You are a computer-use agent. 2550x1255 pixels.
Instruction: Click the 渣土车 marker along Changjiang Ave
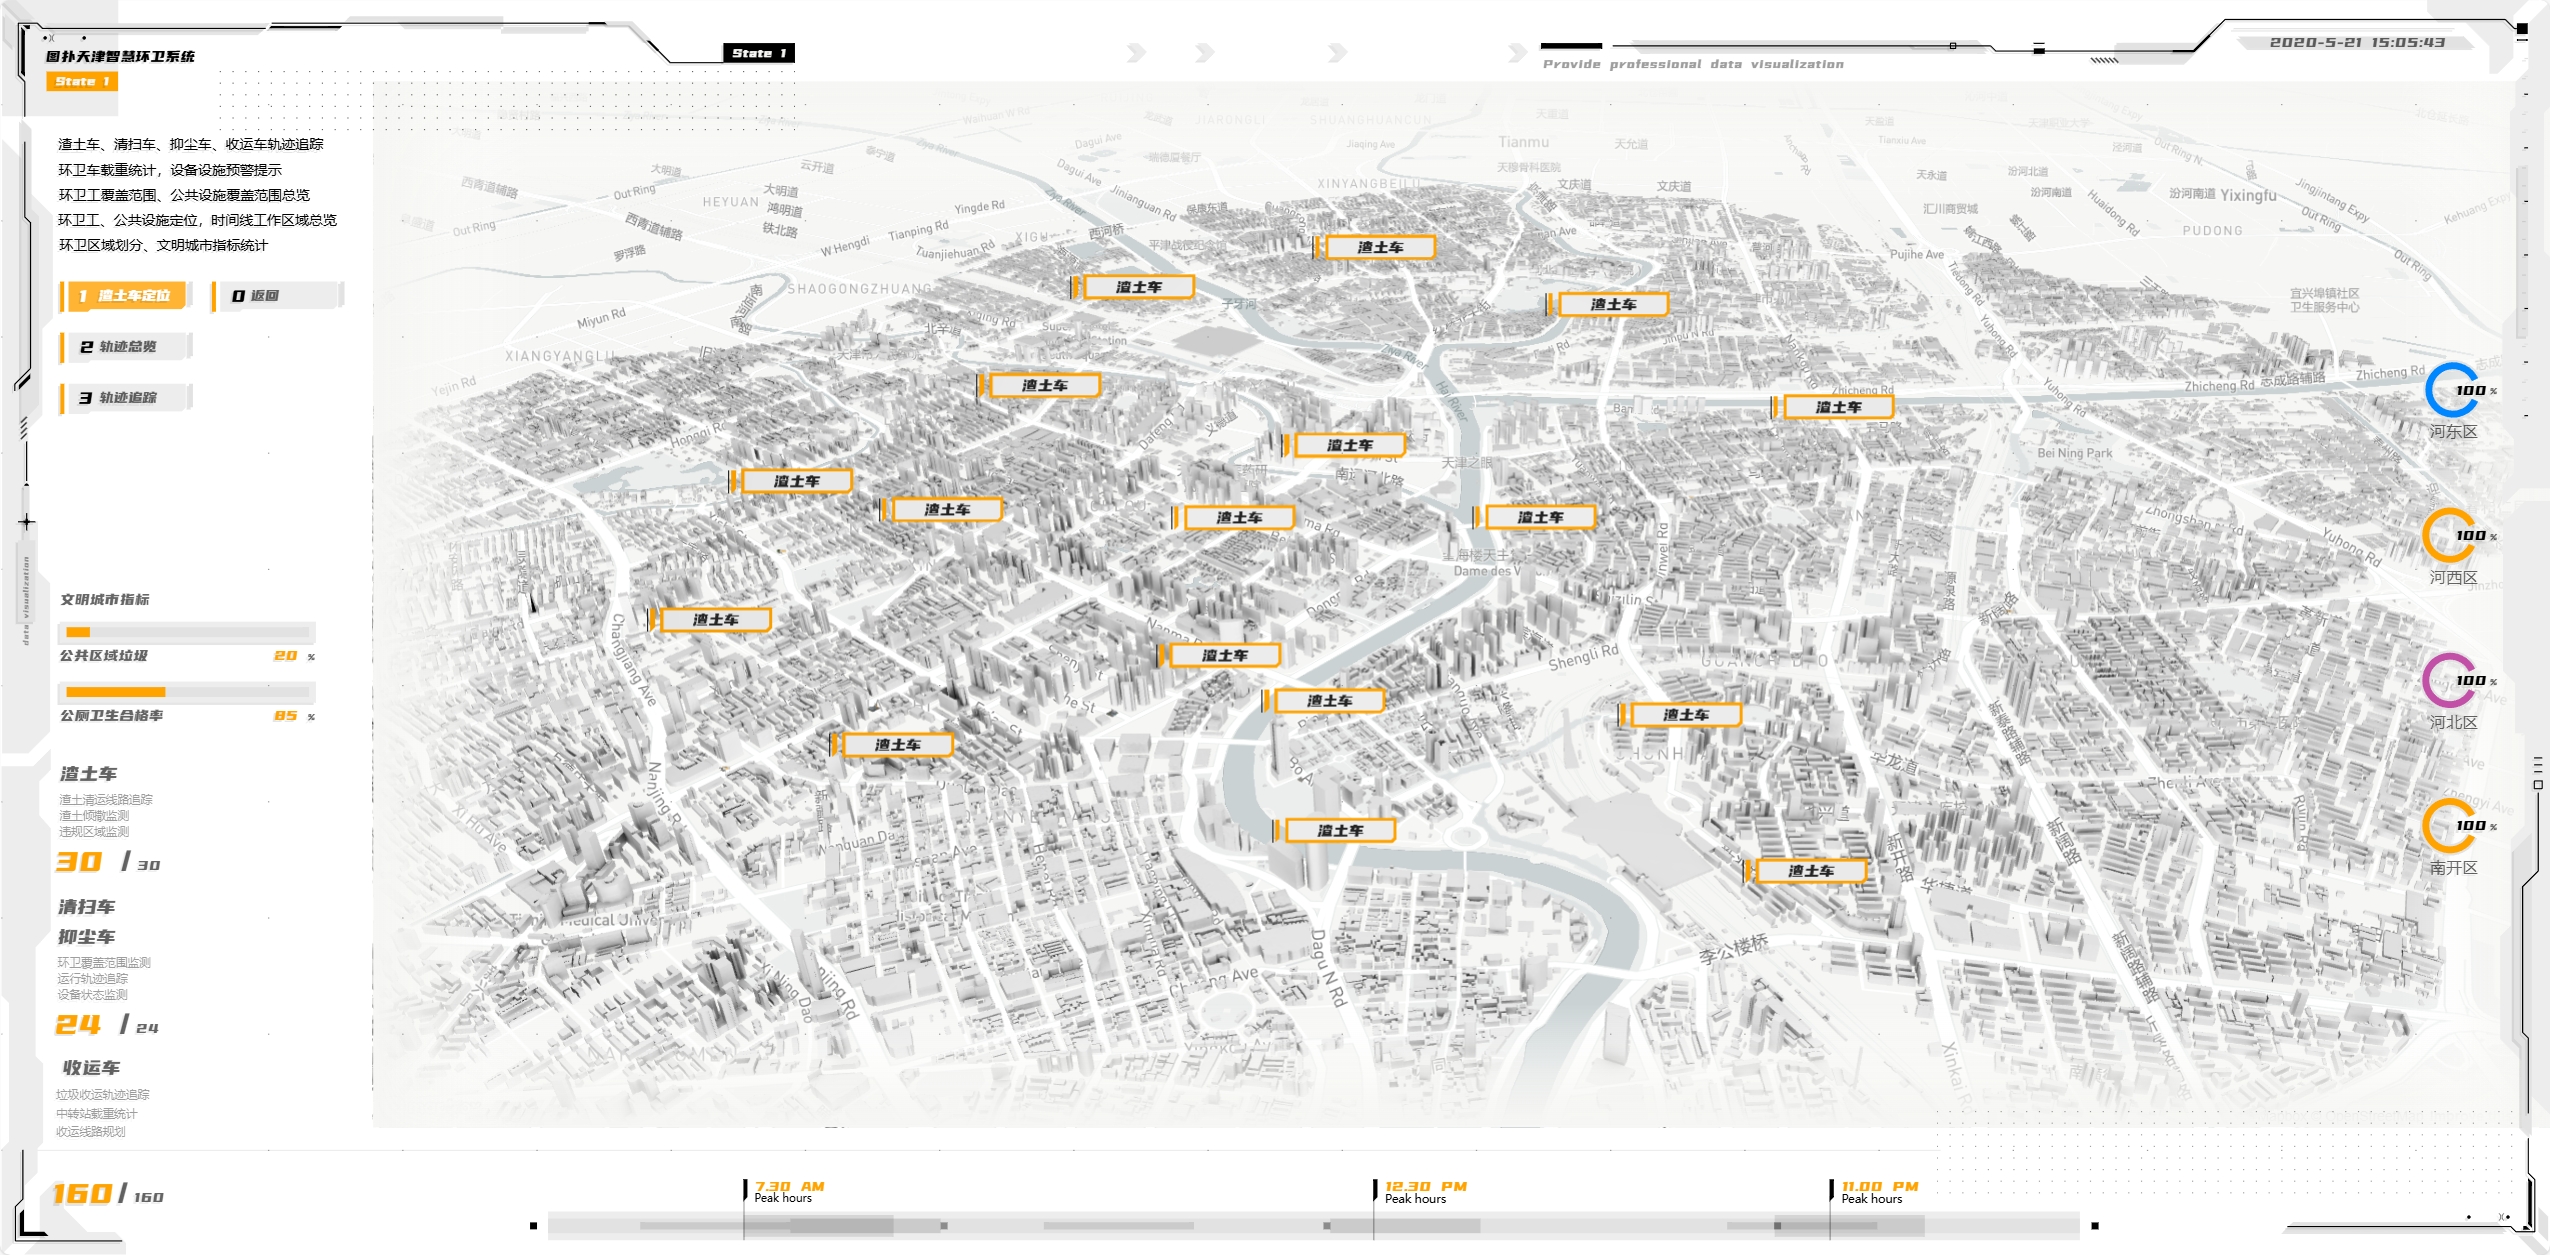click(x=715, y=620)
